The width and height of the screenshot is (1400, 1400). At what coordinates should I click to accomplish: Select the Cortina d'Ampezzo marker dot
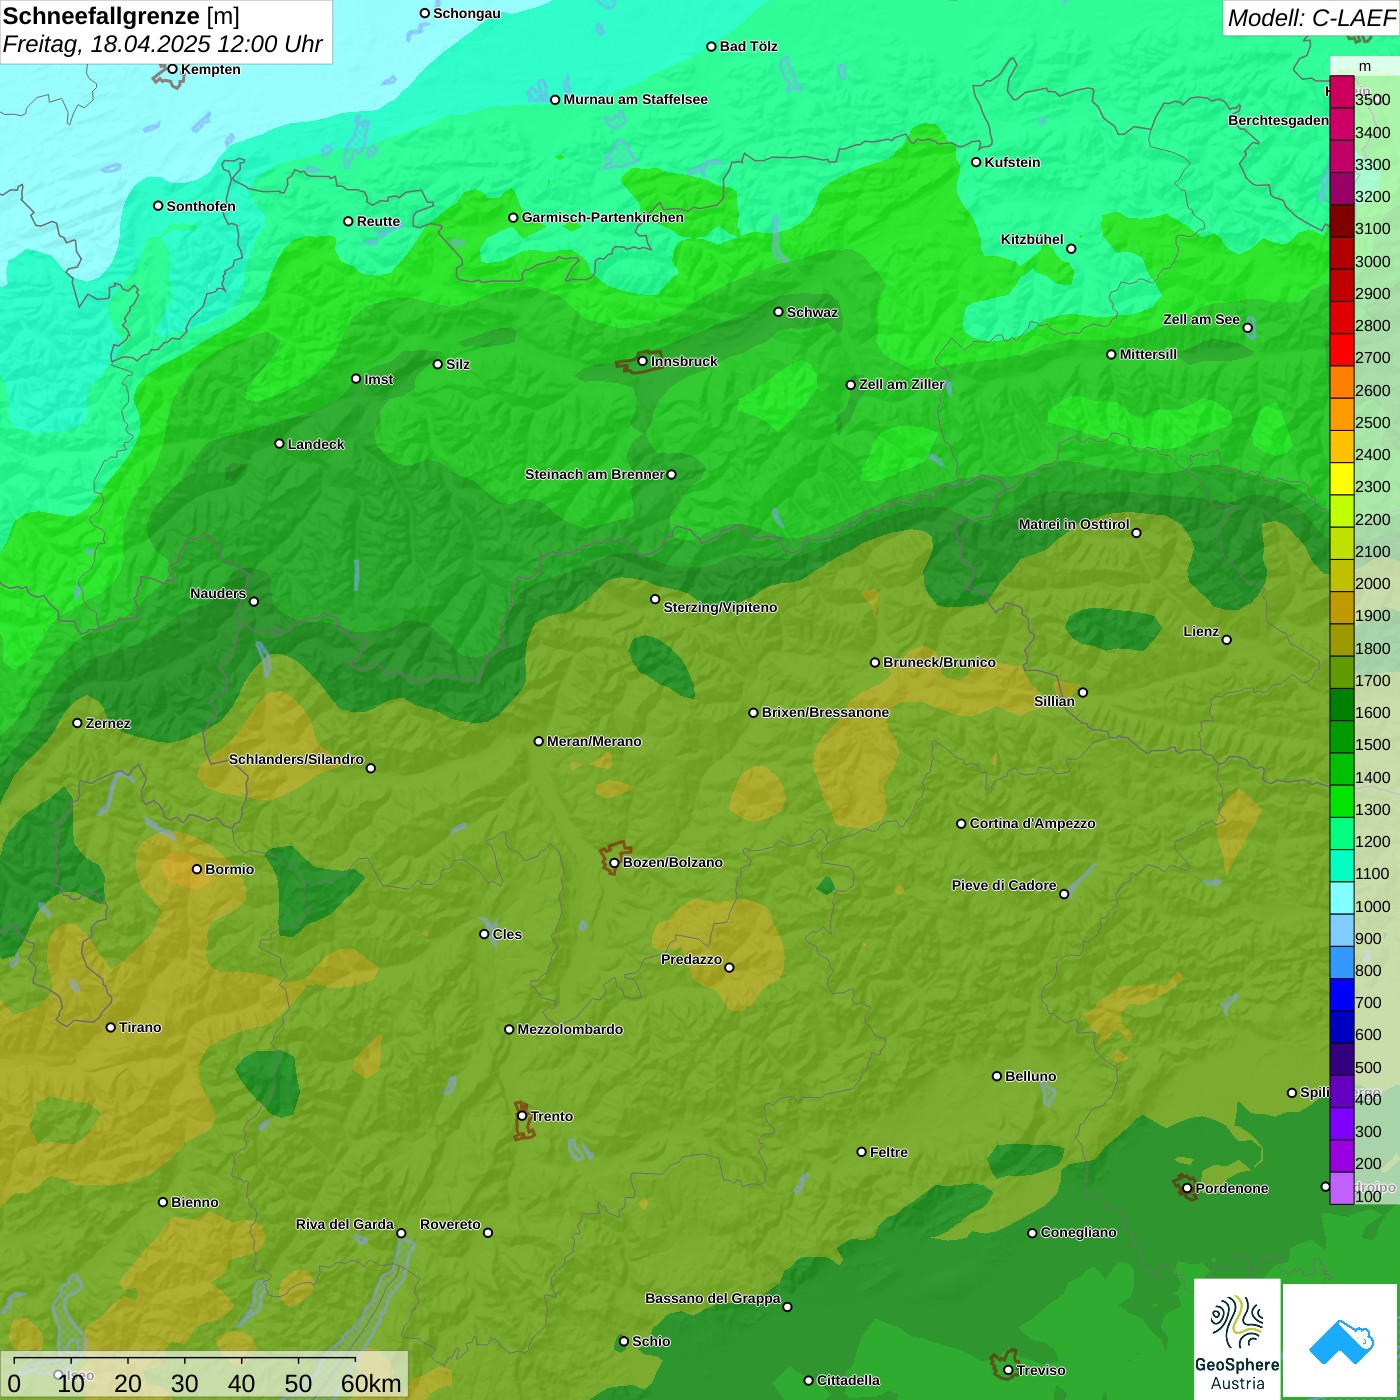pyautogui.click(x=961, y=824)
